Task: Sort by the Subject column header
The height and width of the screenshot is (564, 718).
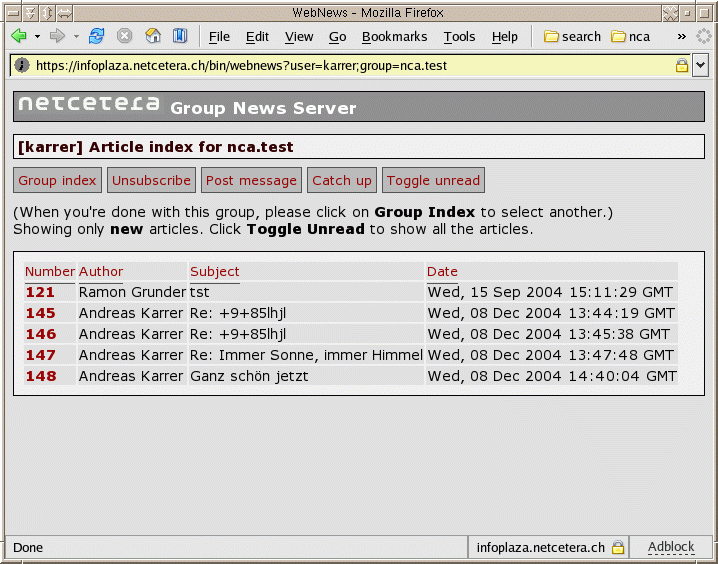Action: [215, 271]
